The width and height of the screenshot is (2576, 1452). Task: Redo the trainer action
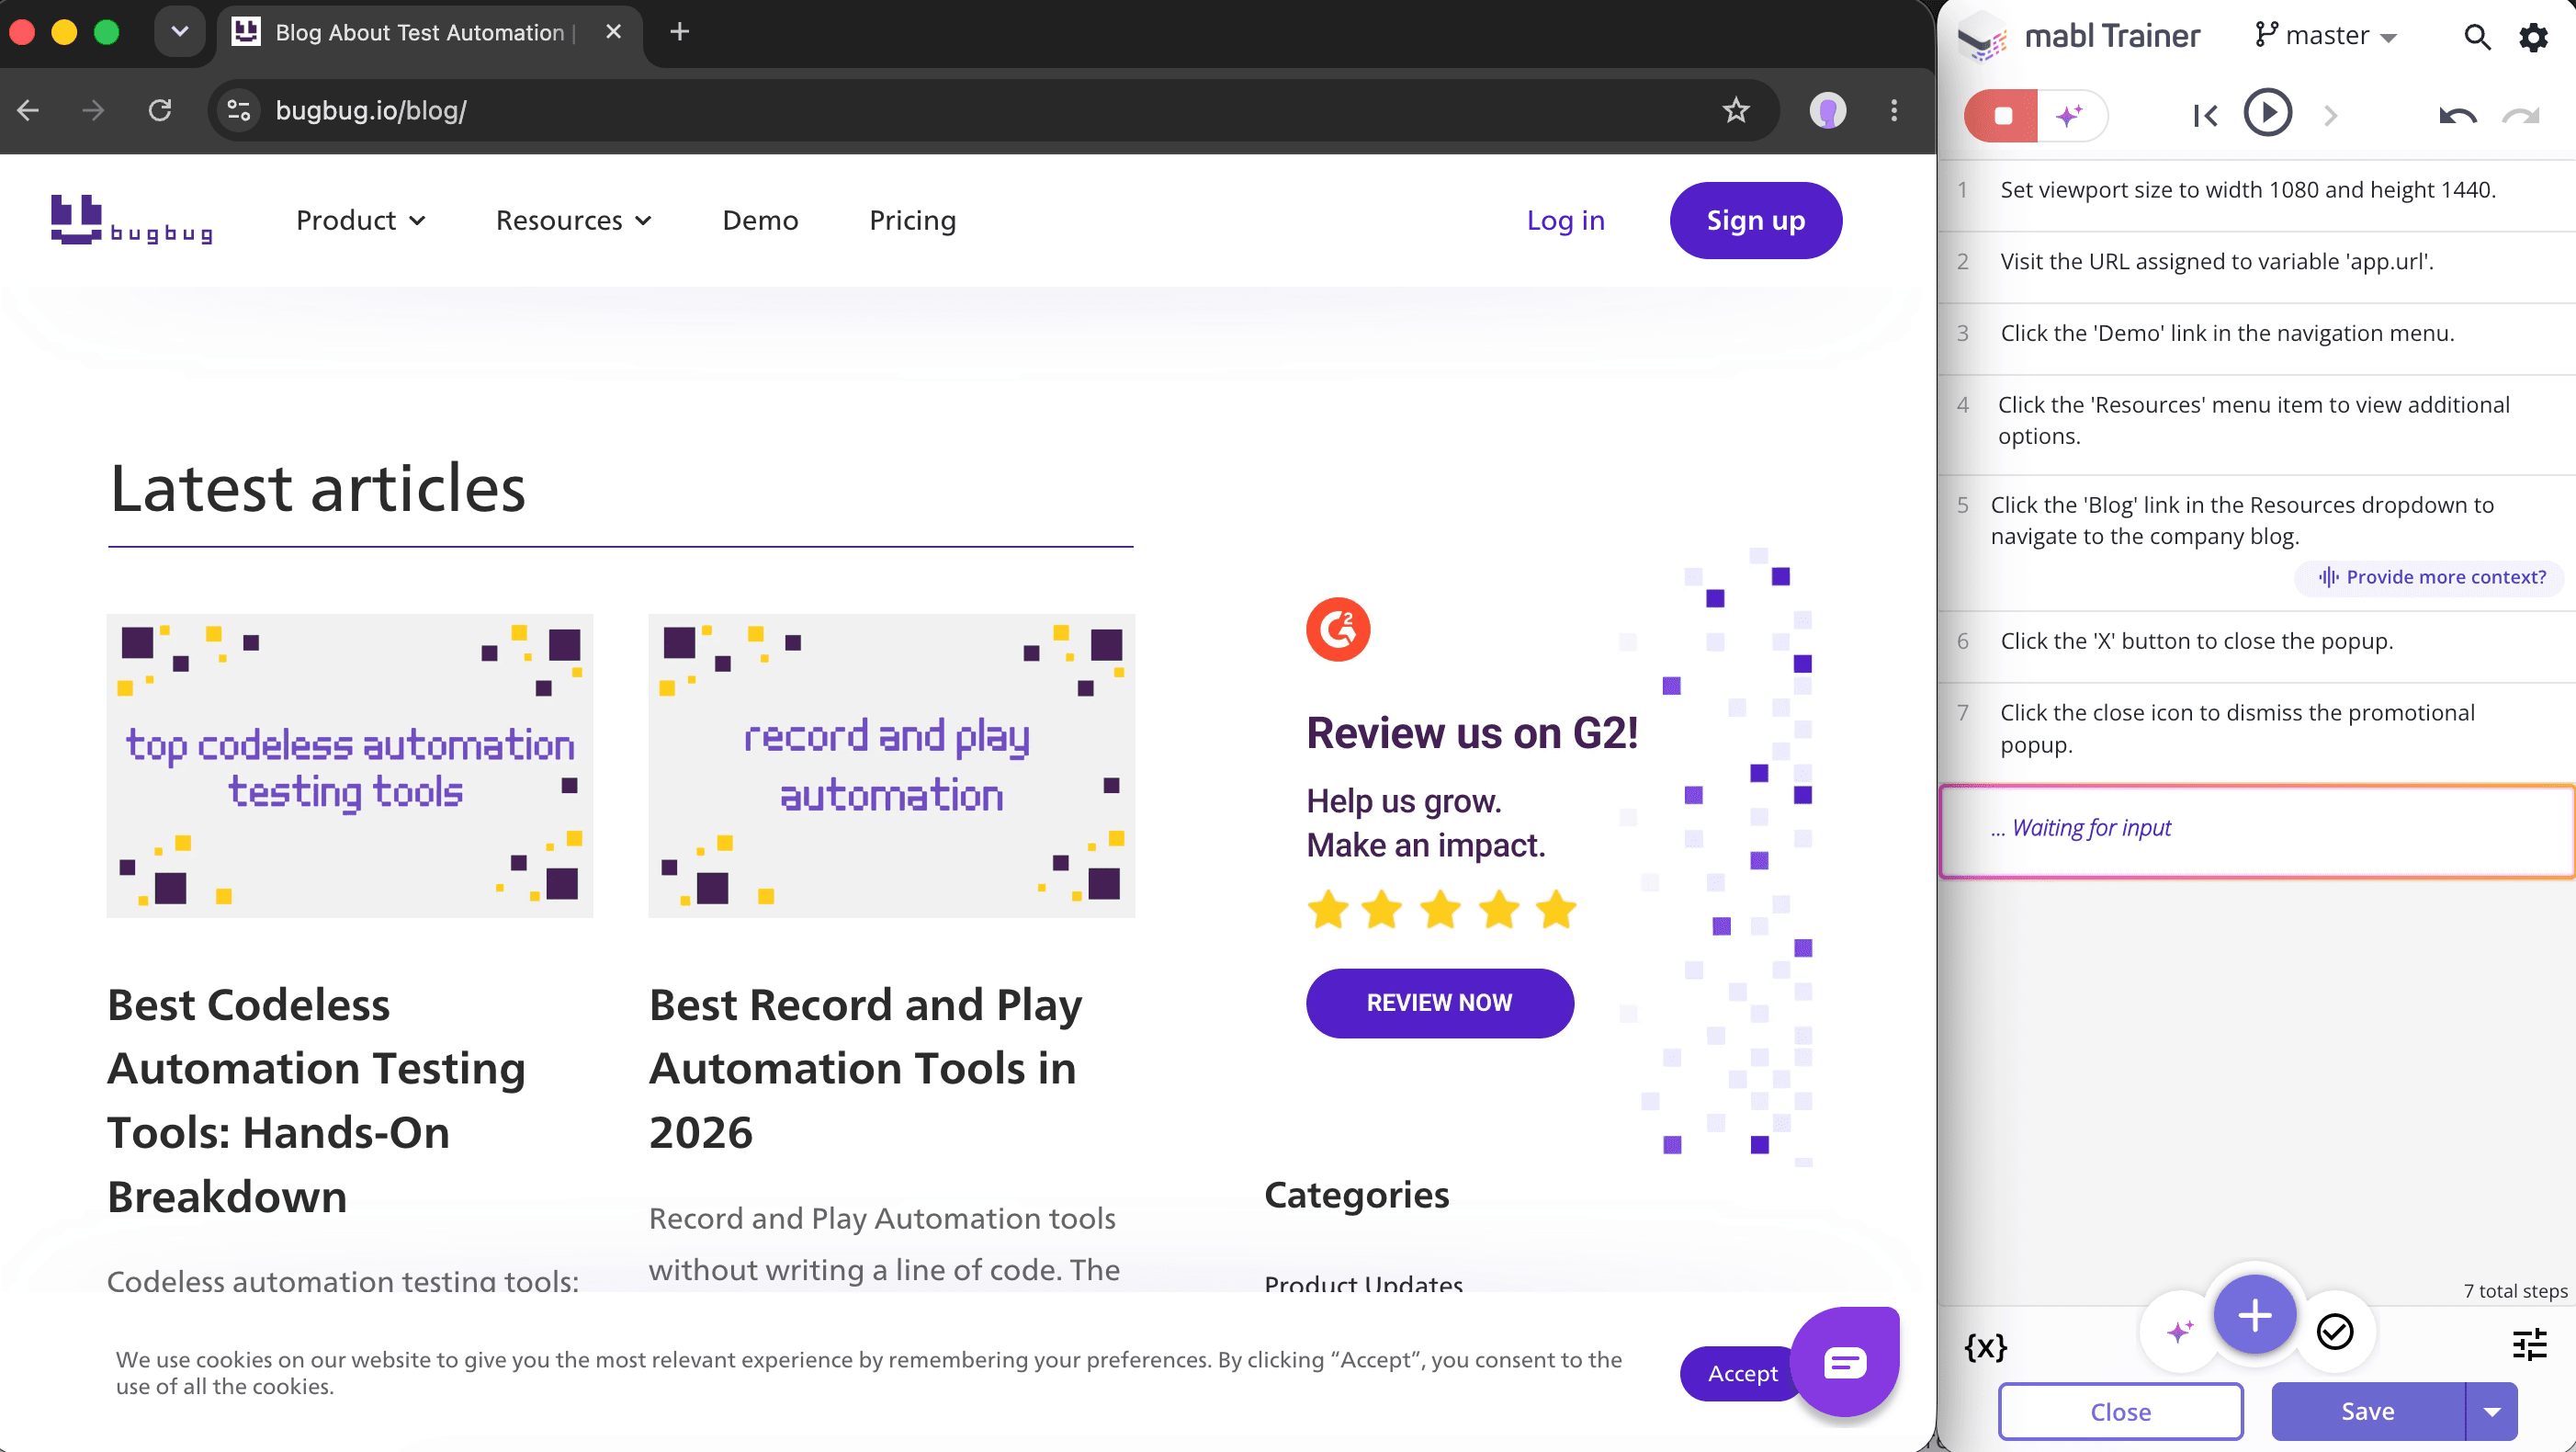[2520, 116]
